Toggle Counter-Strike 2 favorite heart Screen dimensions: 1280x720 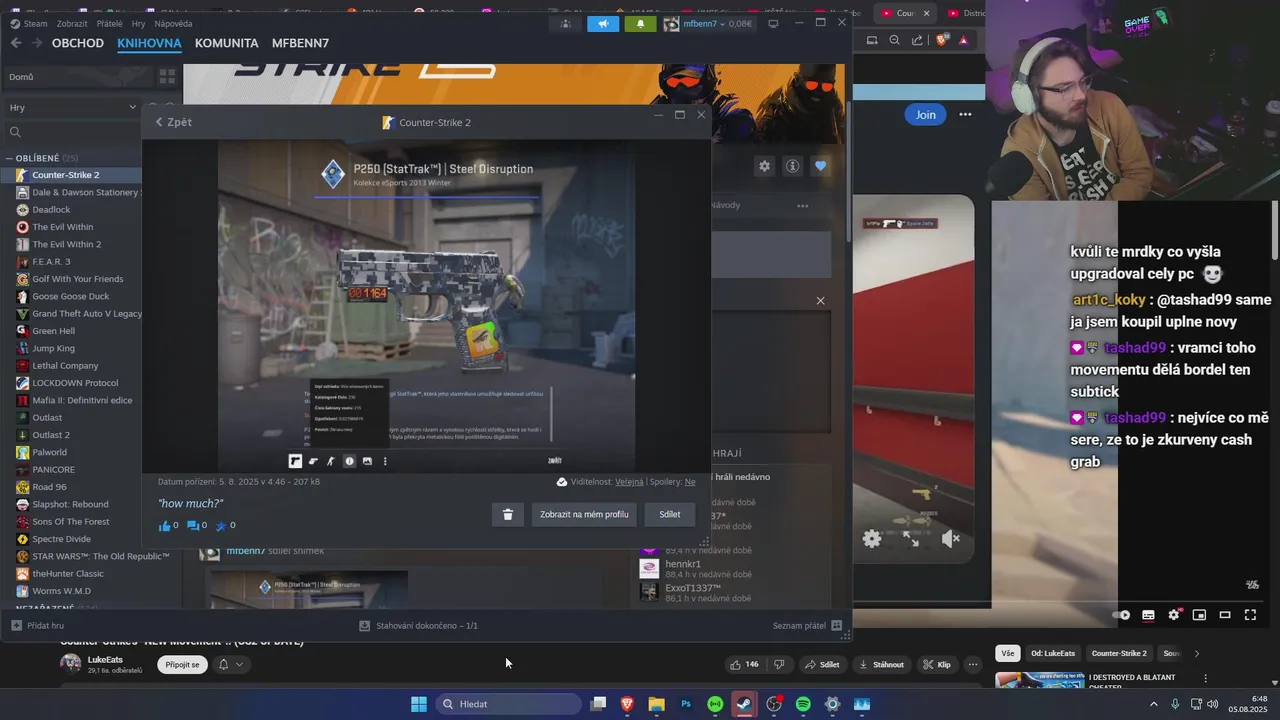821,166
